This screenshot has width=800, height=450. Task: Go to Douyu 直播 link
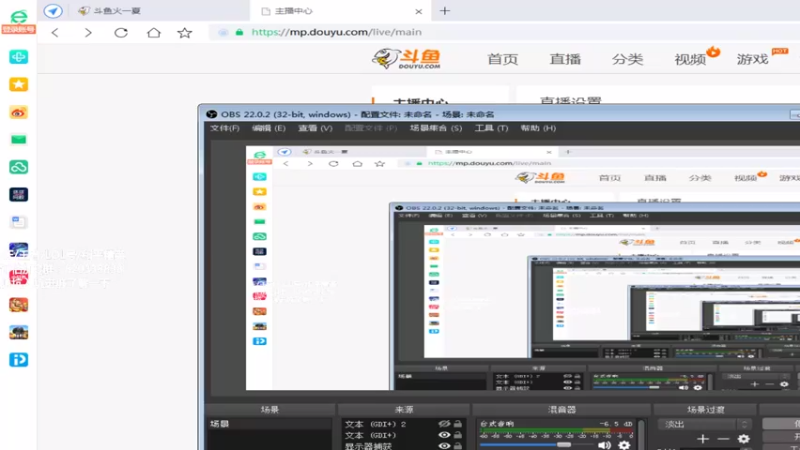coord(565,59)
